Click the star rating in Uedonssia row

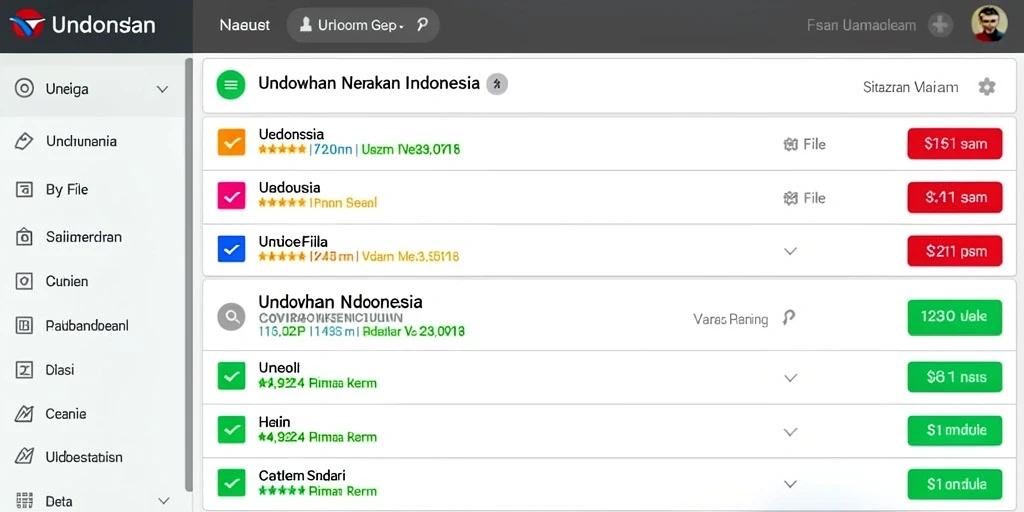(x=282, y=150)
